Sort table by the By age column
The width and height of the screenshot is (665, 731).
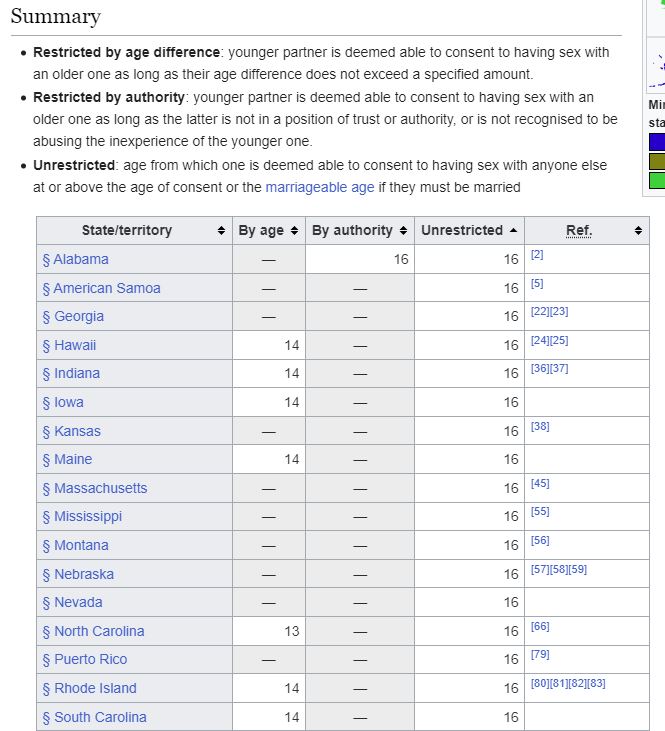pos(294,230)
